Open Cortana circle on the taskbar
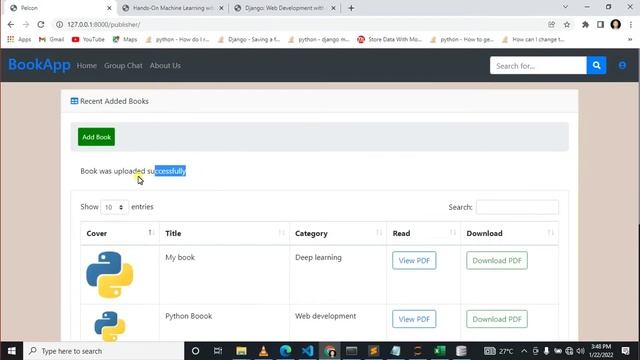Viewport: 640px width, 360px height. point(196,351)
